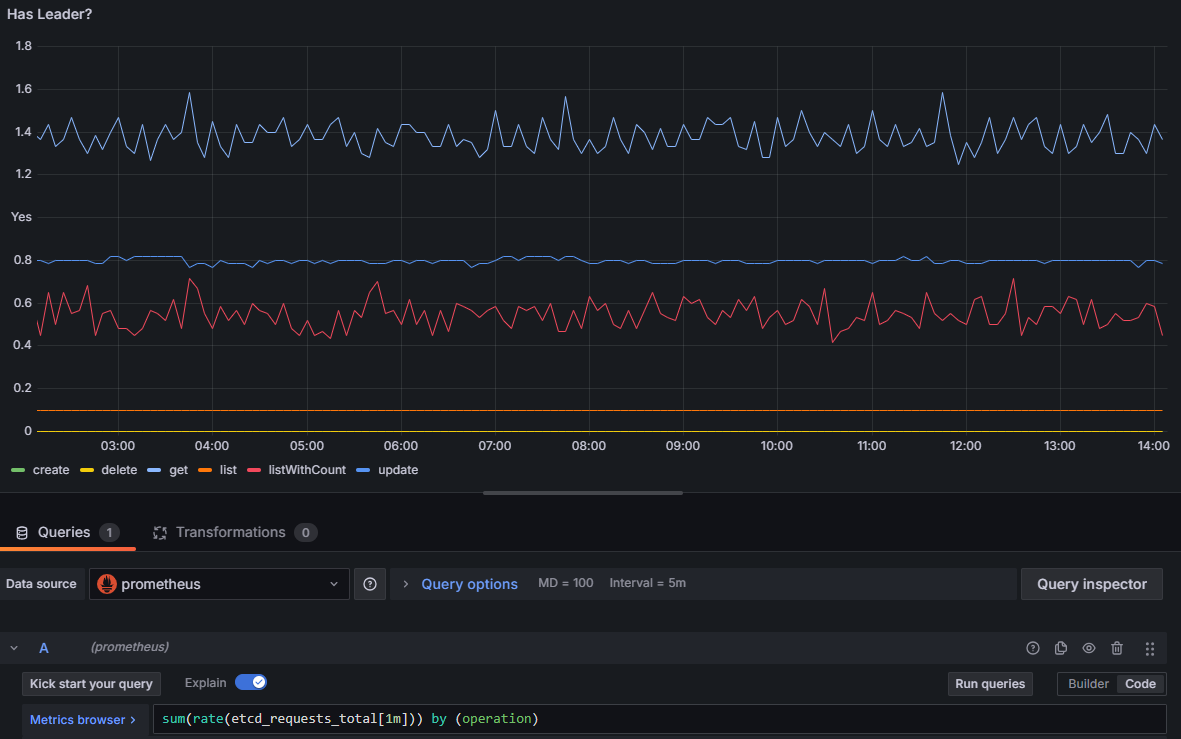
Task: Collapse query A row chevron
Action: tap(14, 648)
